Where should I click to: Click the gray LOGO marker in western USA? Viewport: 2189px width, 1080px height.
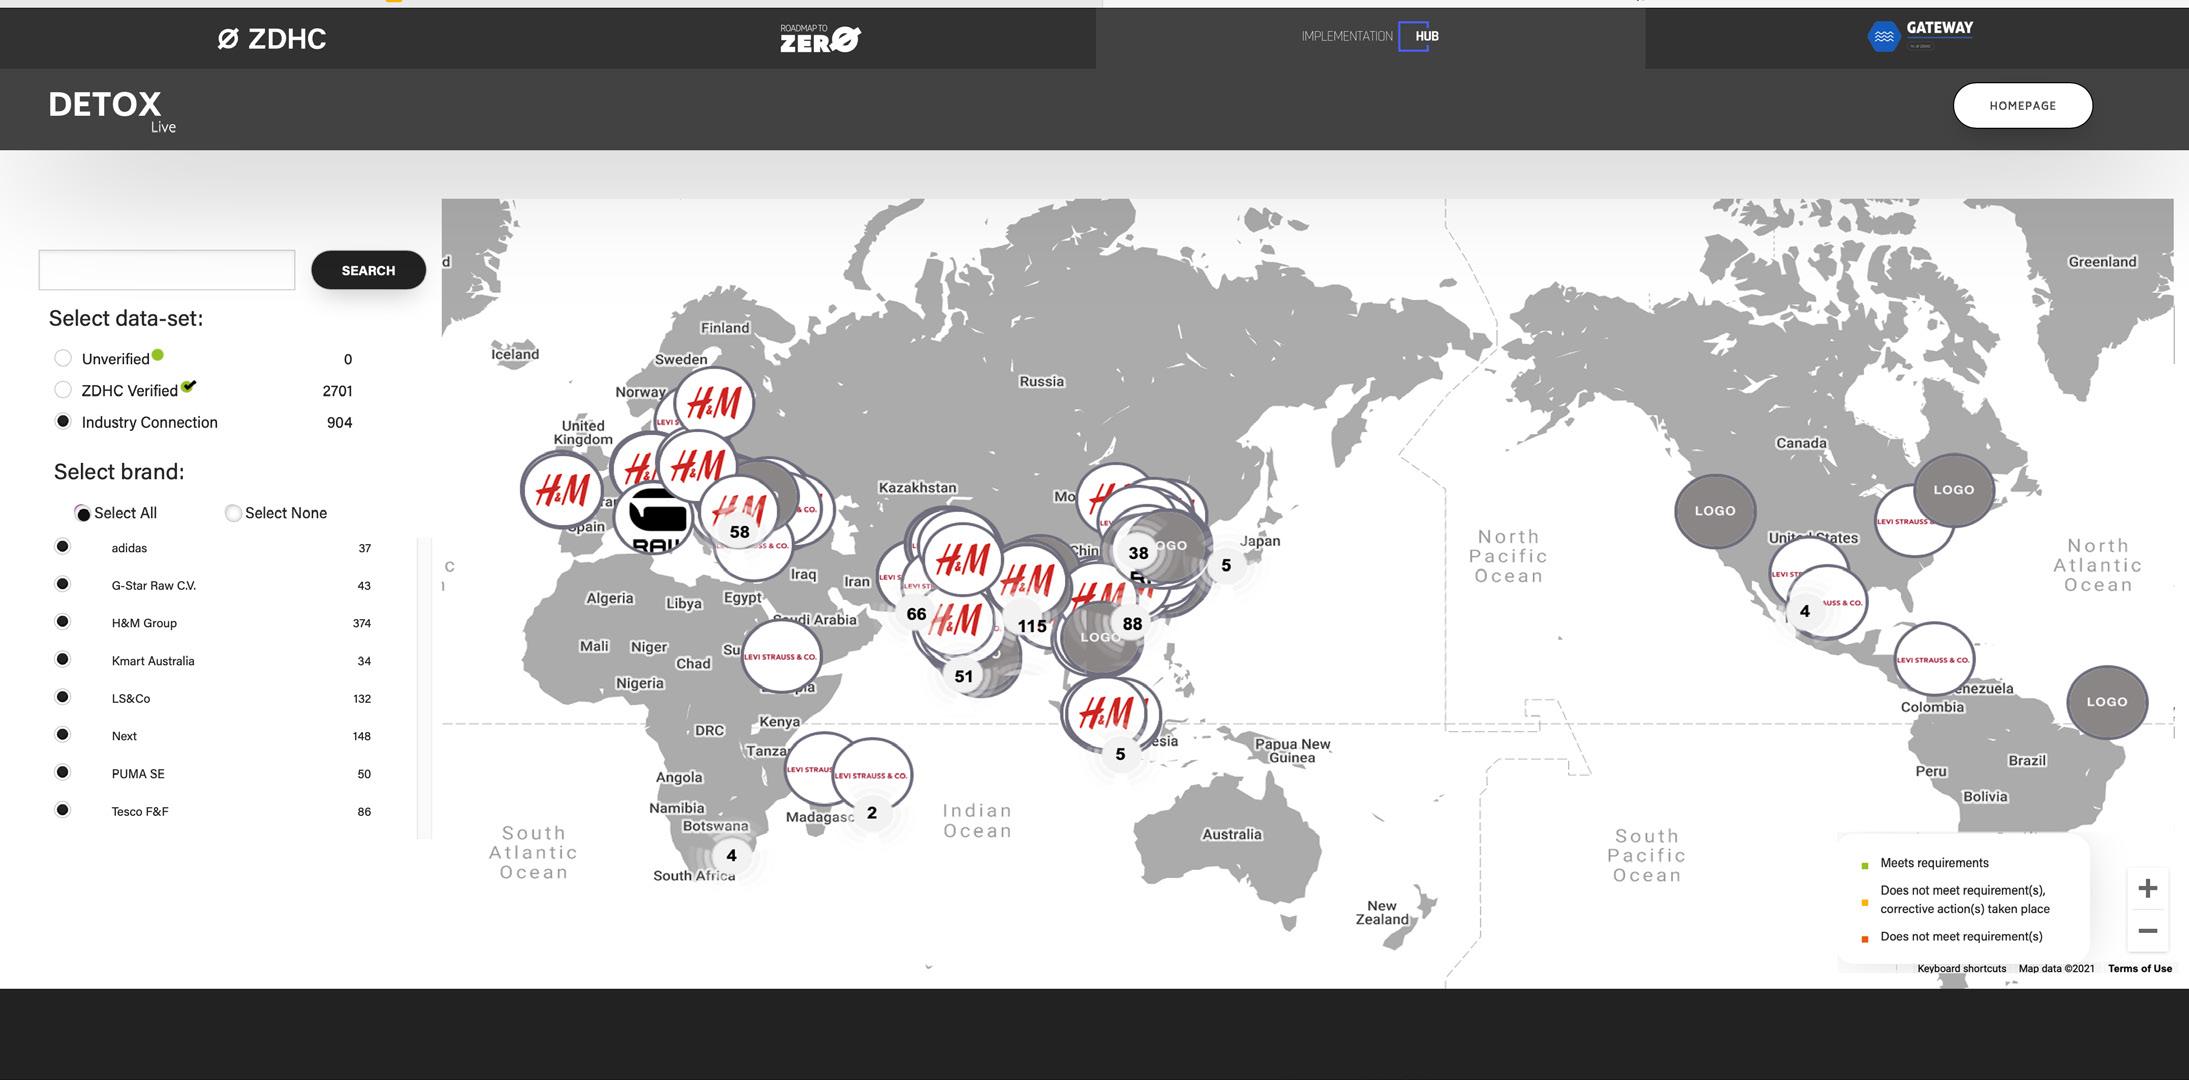click(1714, 511)
